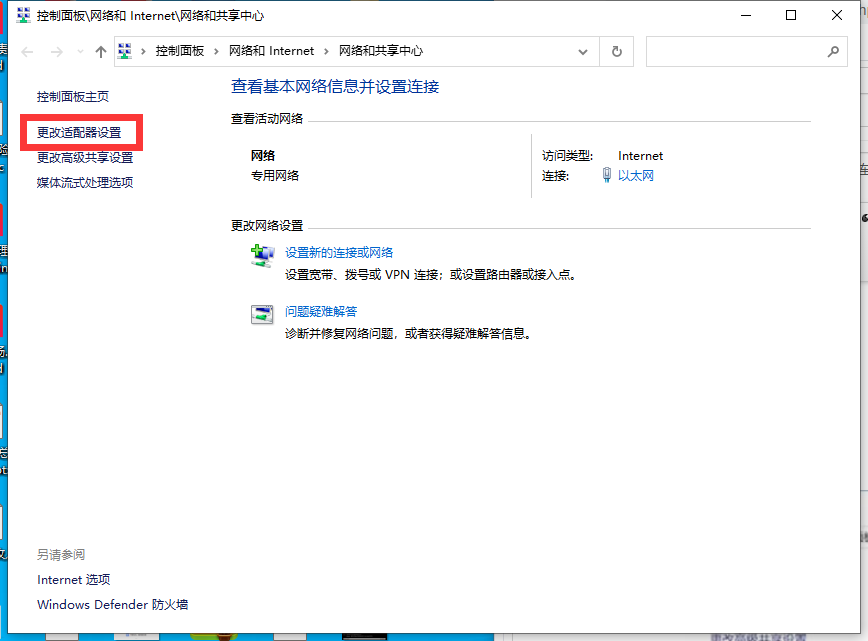Viewport: 868px width, 641px height.
Task: Click the Back navigation arrow
Action: coord(26,51)
